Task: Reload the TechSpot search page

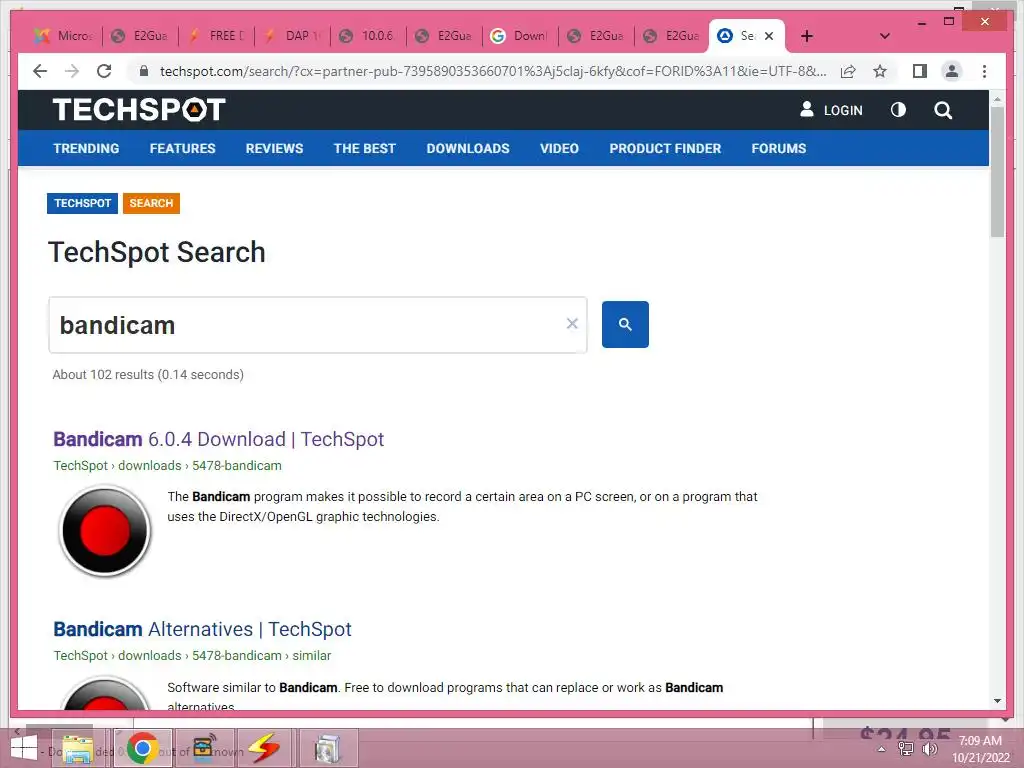Action: coord(104,71)
